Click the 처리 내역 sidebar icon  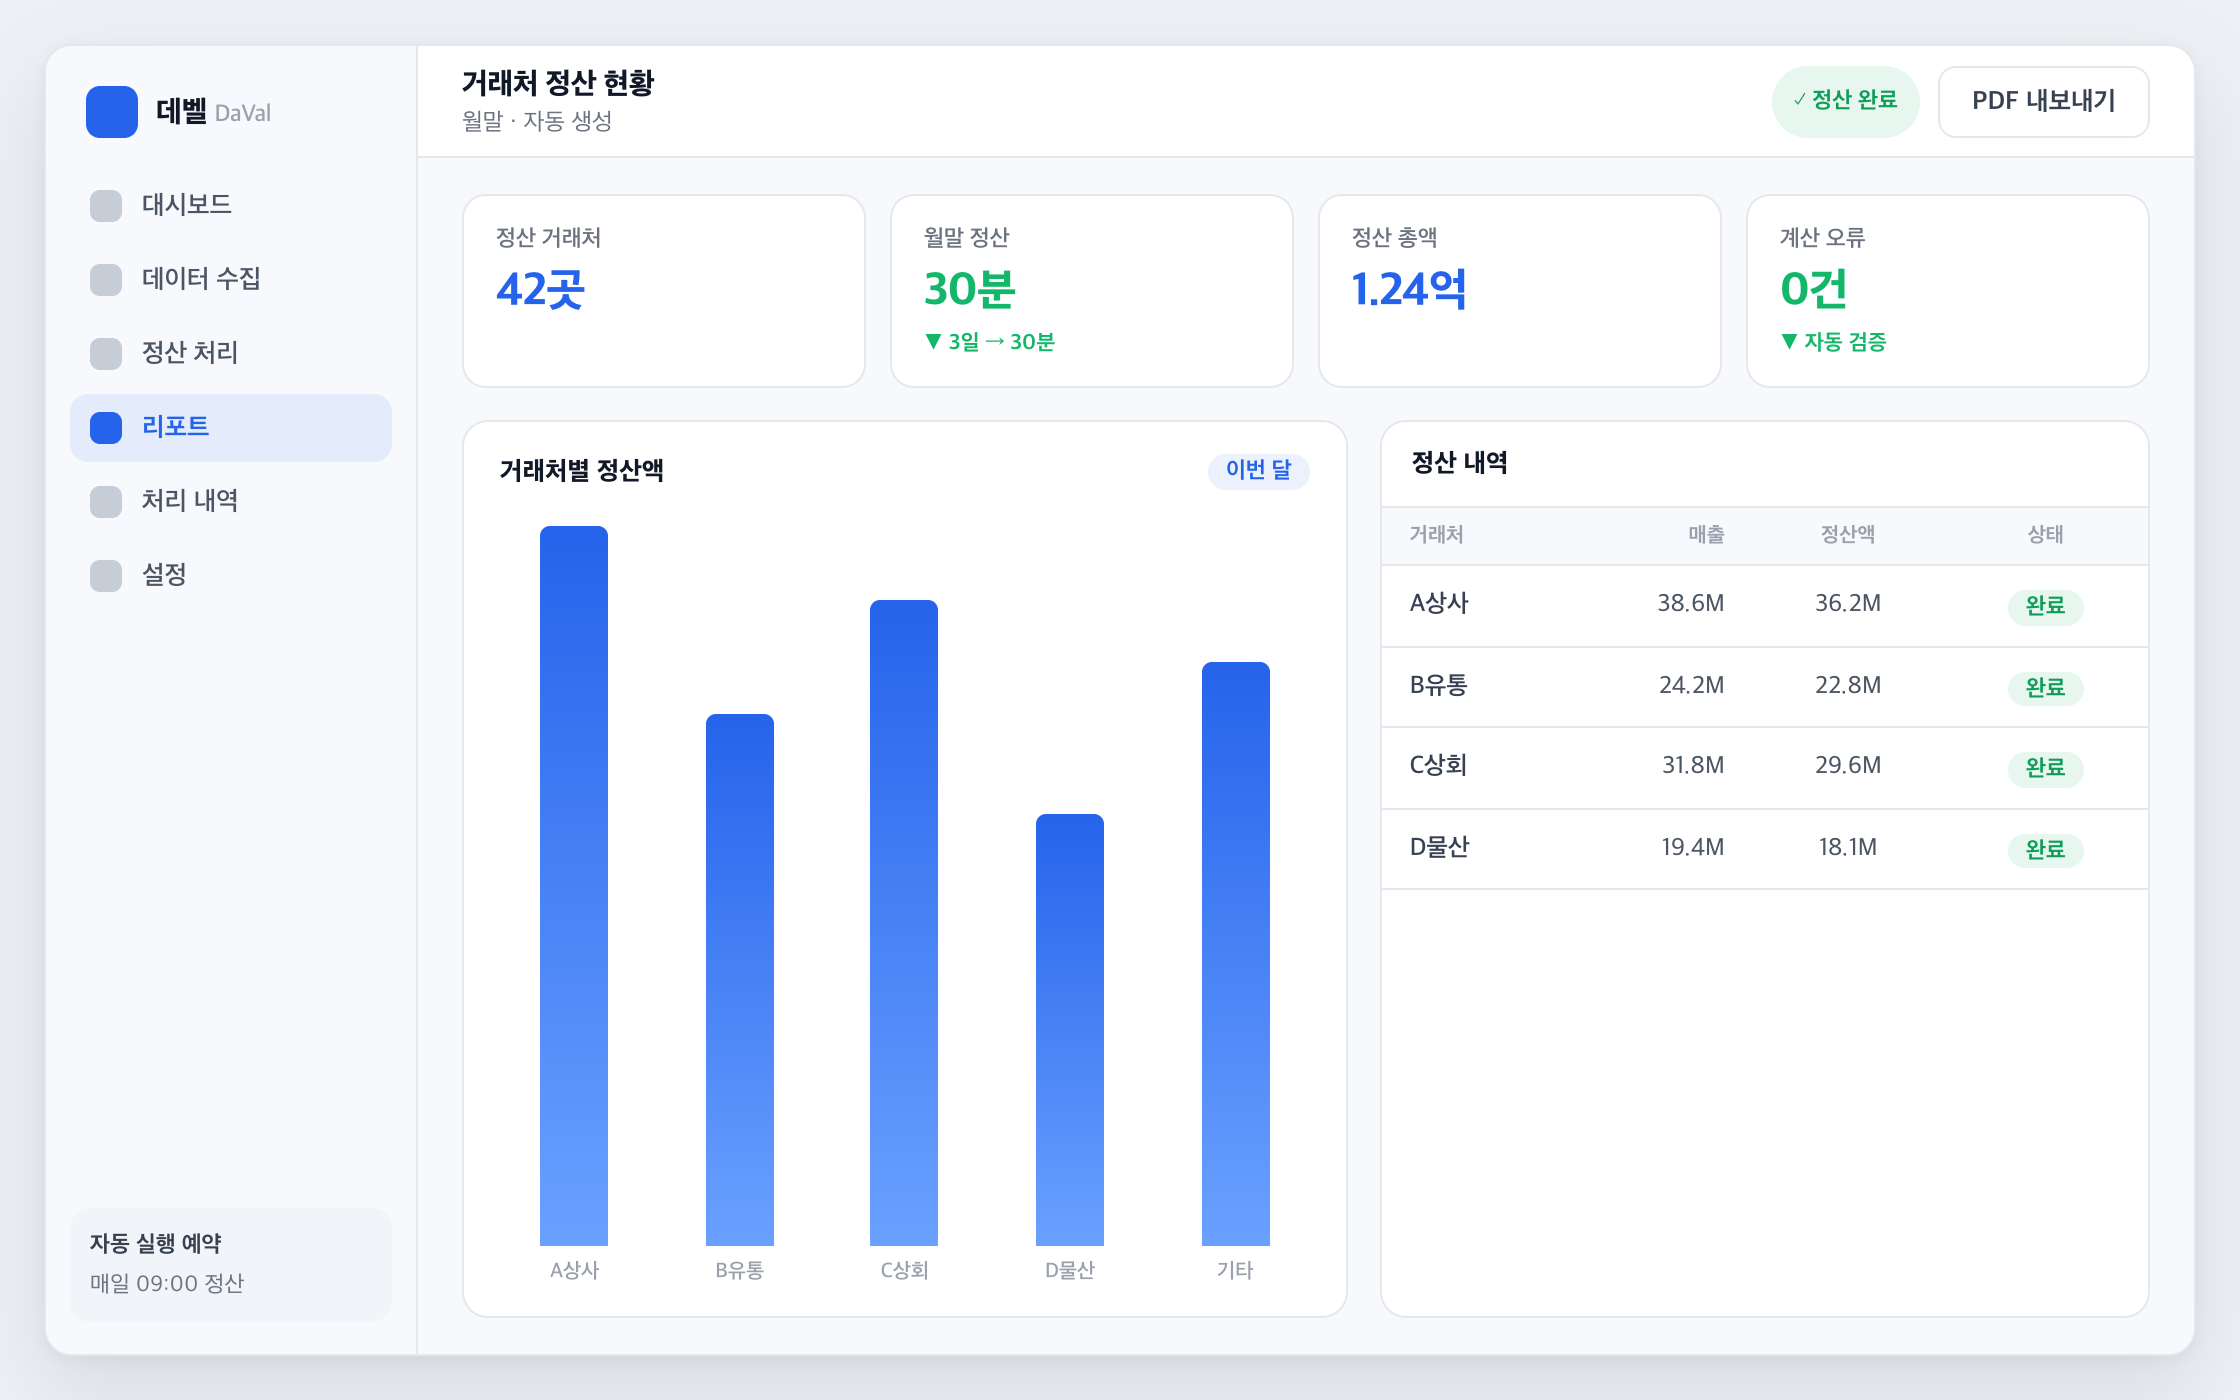106,502
